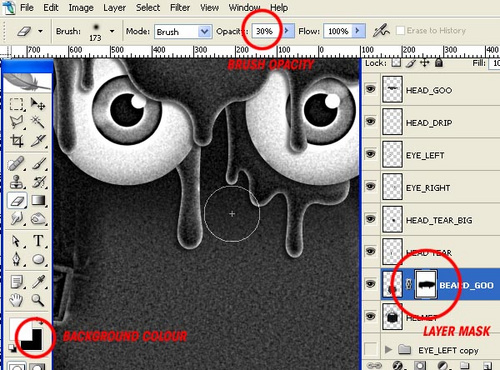The height and width of the screenshot is (370, 500).
Task: Open the Filter menu
Action: [180, 7]
